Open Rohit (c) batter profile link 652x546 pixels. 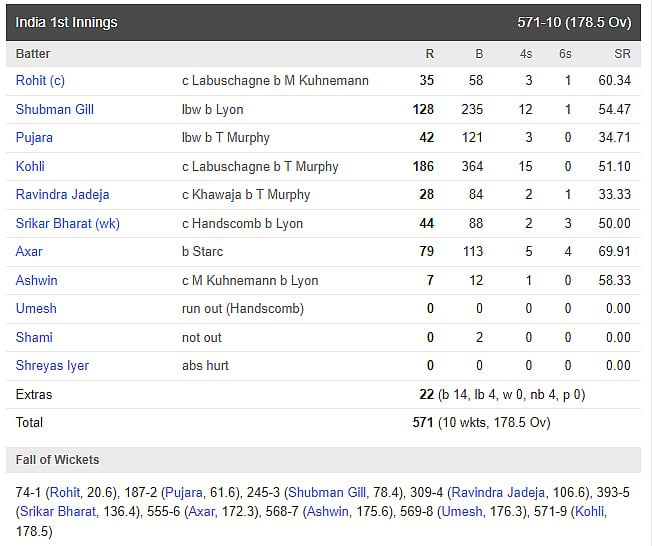coord(40,81)
